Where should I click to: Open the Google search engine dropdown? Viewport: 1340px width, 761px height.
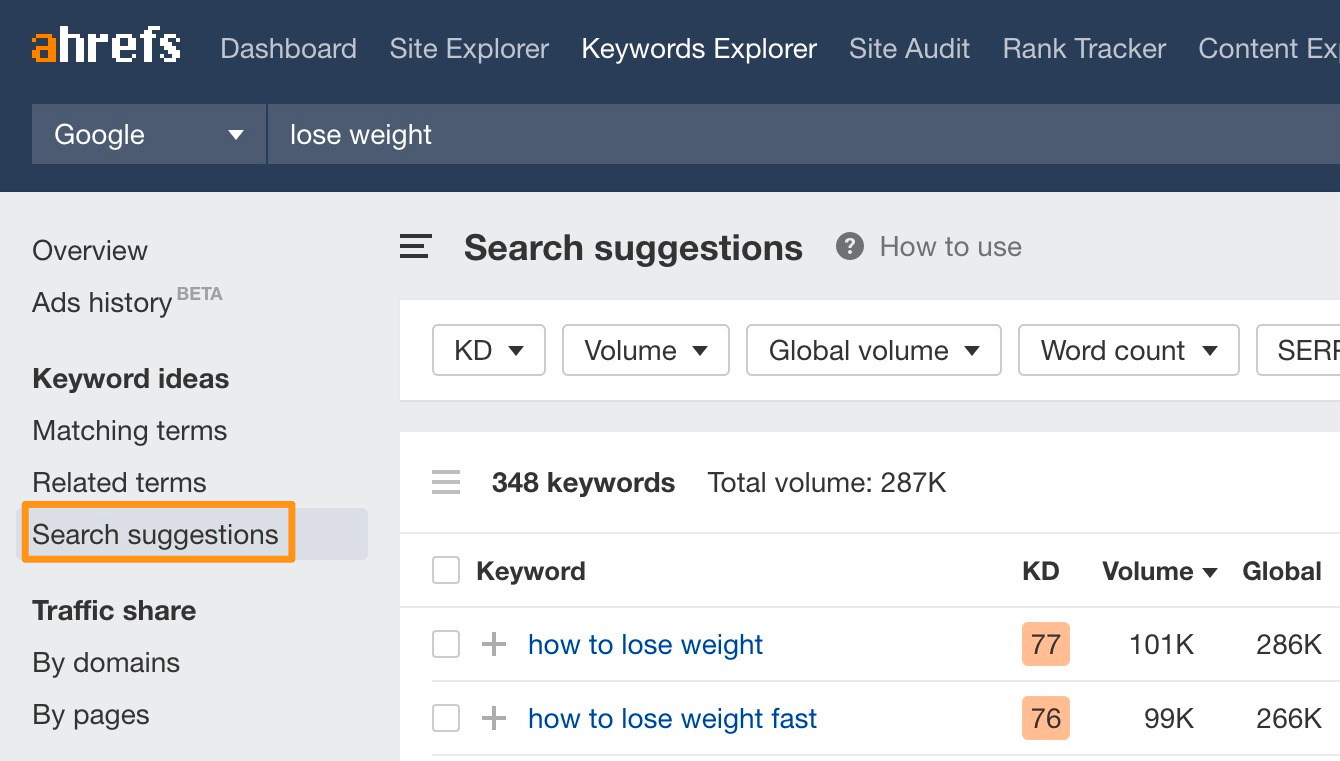[149, 135]
